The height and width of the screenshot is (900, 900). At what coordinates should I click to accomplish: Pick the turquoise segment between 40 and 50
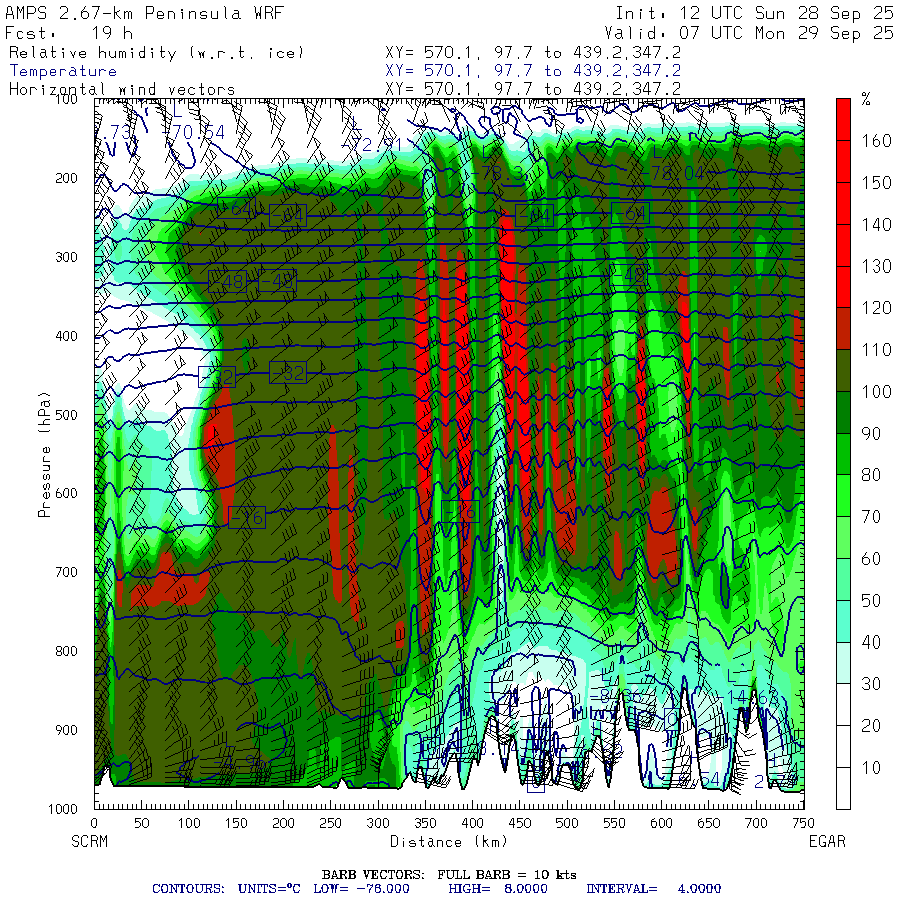coord(843,622)
